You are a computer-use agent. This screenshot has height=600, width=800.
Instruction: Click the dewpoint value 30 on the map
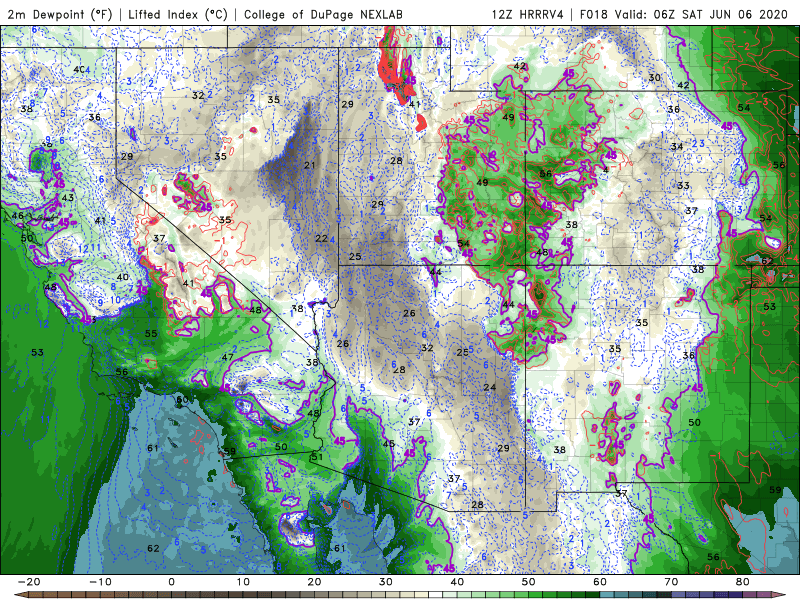tap(655, 78)
